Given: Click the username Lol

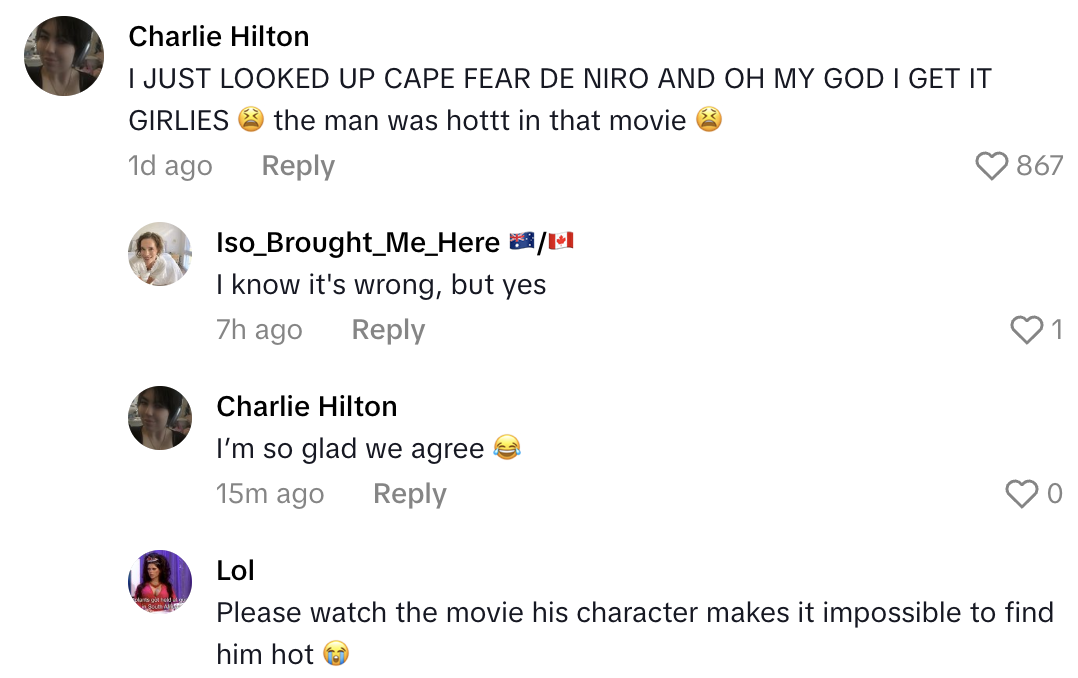Looking at the screenshot, I should 235,570.
